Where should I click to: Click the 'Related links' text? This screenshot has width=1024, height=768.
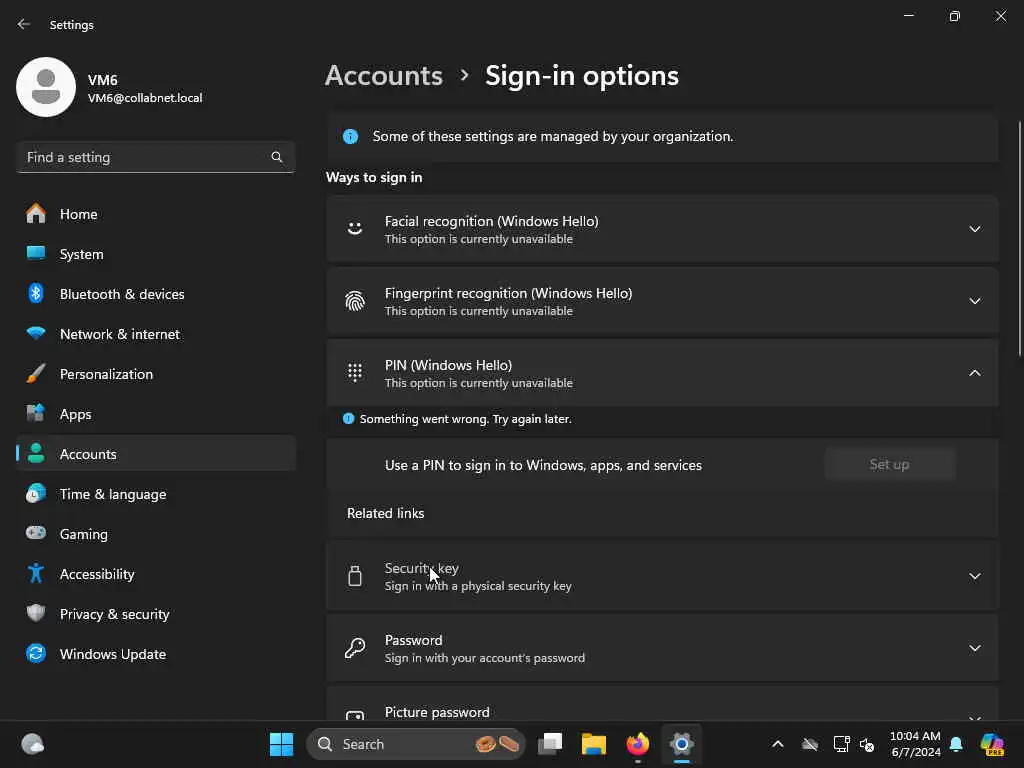(385, 513)
